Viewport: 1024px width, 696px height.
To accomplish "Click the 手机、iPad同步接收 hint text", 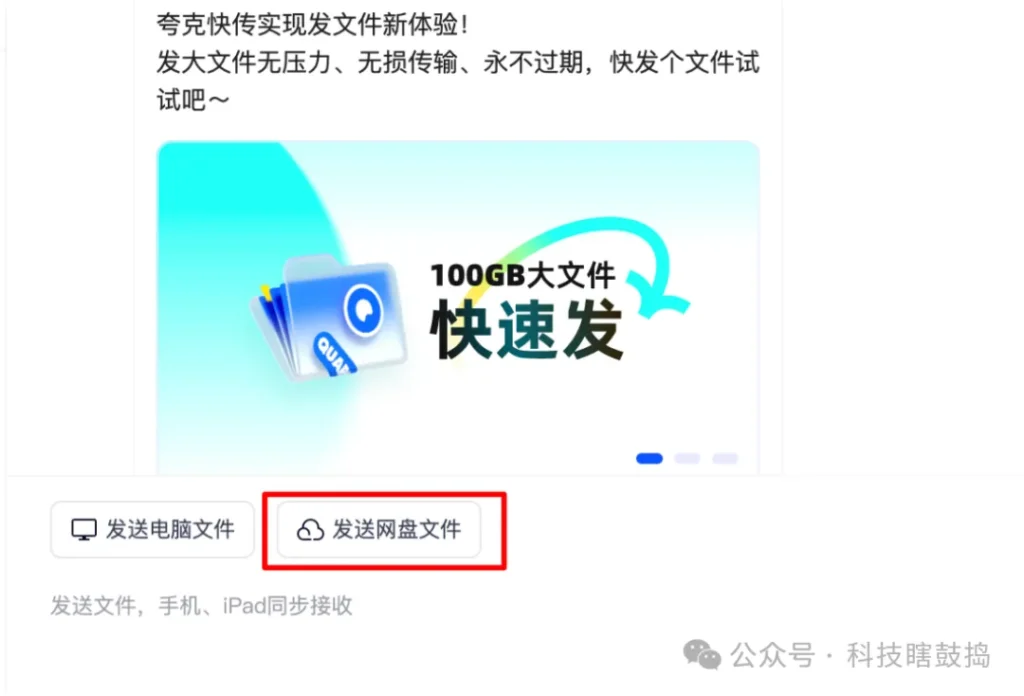I will point(255,605).
